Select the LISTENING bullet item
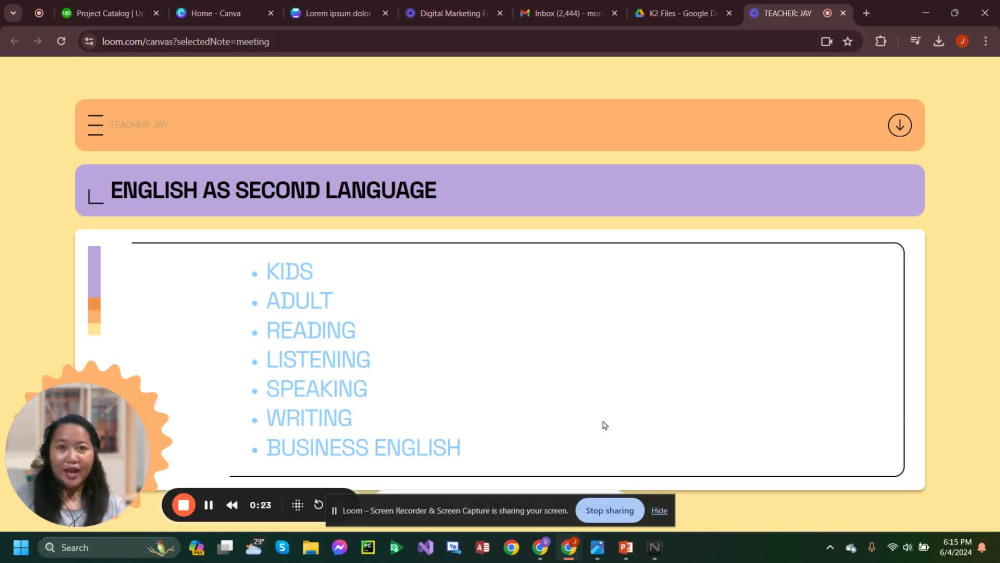The height and width of the screenshot is (563, 1000). click(x=318, y=360)
